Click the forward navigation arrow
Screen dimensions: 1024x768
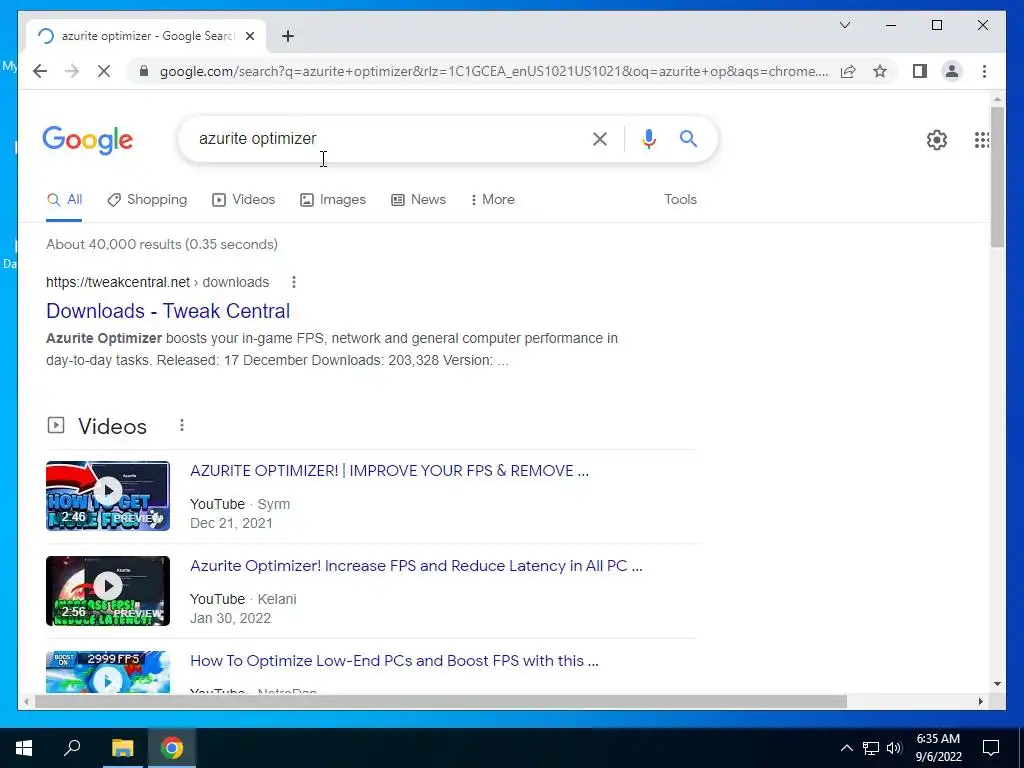(72, 71)
